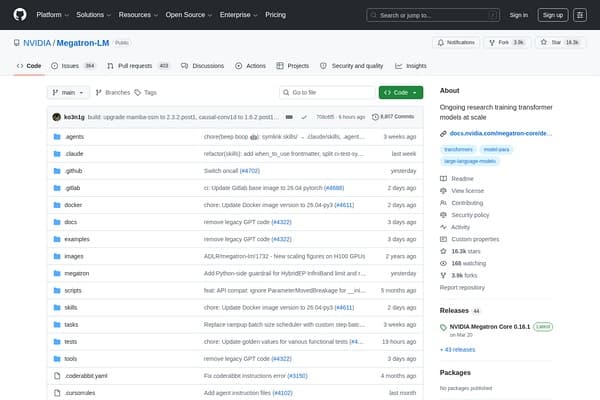Open the docs folder
The width and height of the screenshot is (600, 400).
[x=71, y=222]
